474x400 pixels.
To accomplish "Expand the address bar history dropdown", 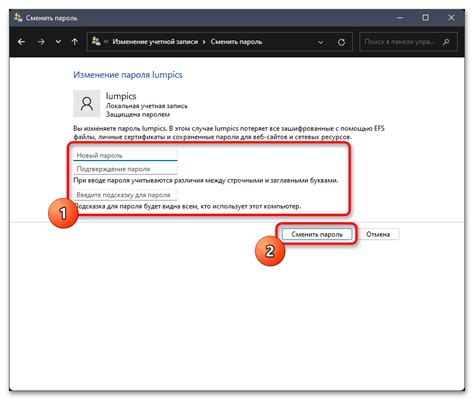I will pyautogui.click(x=320, y=42).
